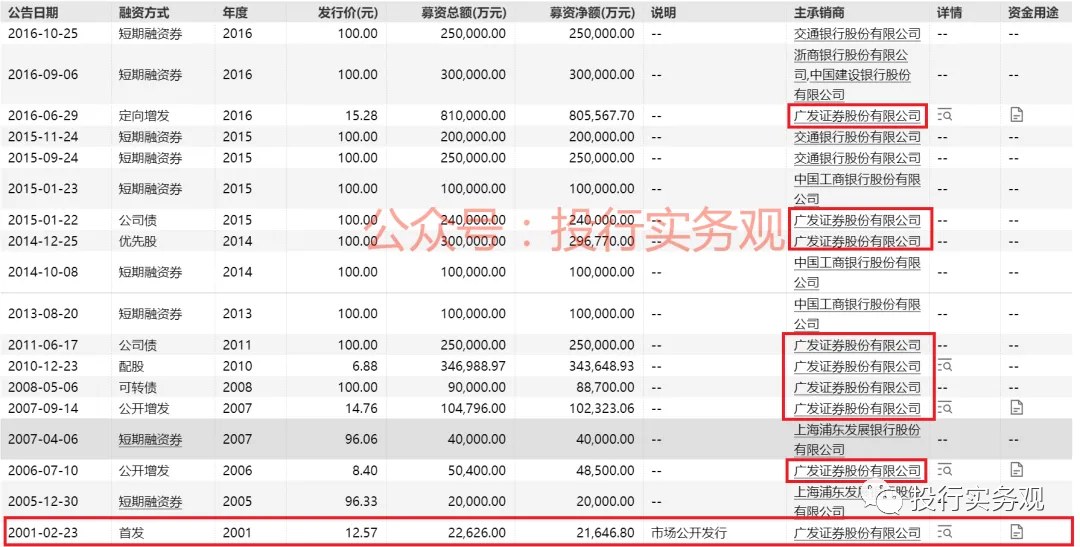Click 公告日期 column header

(x=33, y=12)
